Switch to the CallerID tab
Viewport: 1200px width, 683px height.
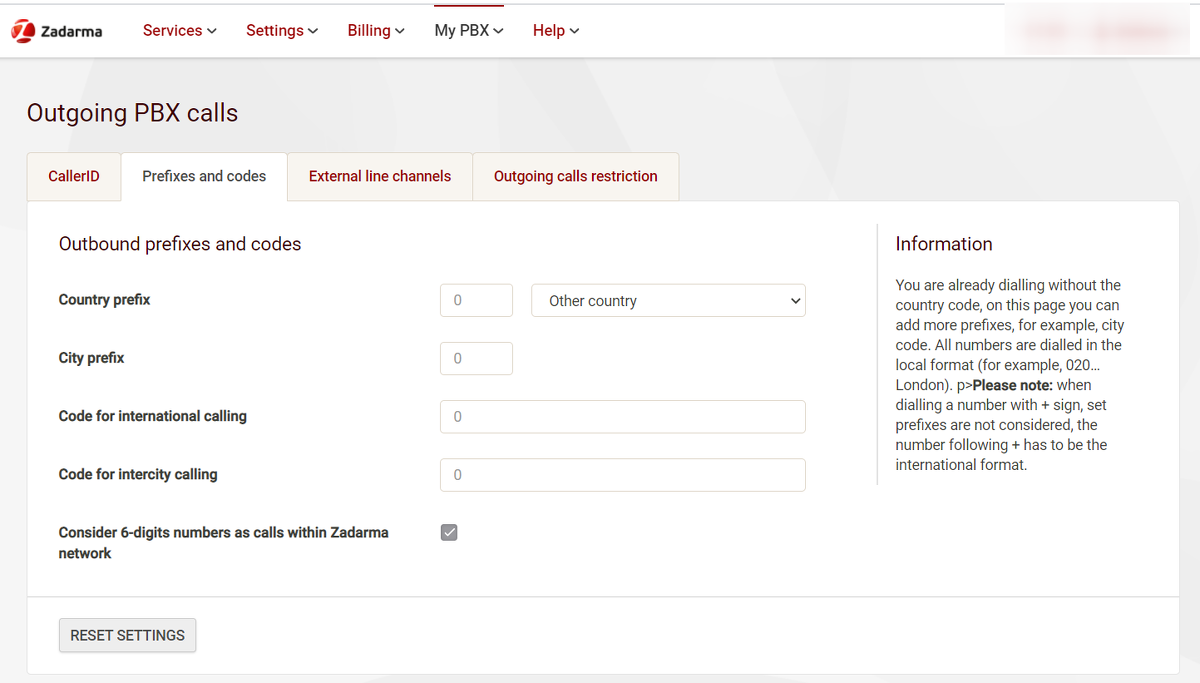point(74,177)
